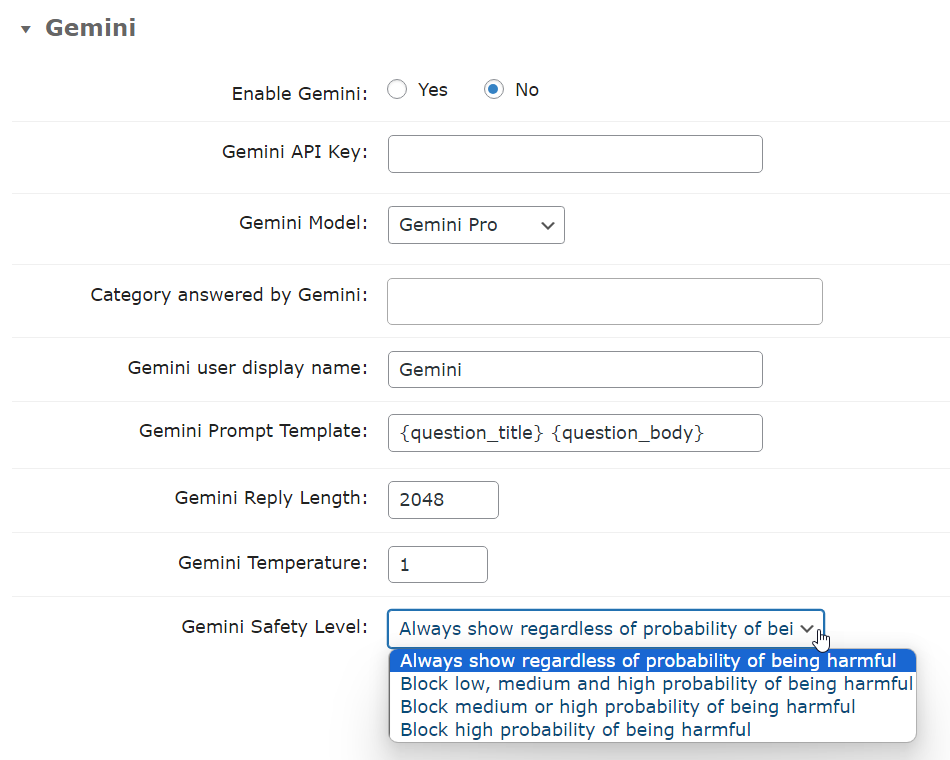The height and width of the screenshot is (760, 950).
Task: Click the Gemini Reply Length field
Action: 443,500
